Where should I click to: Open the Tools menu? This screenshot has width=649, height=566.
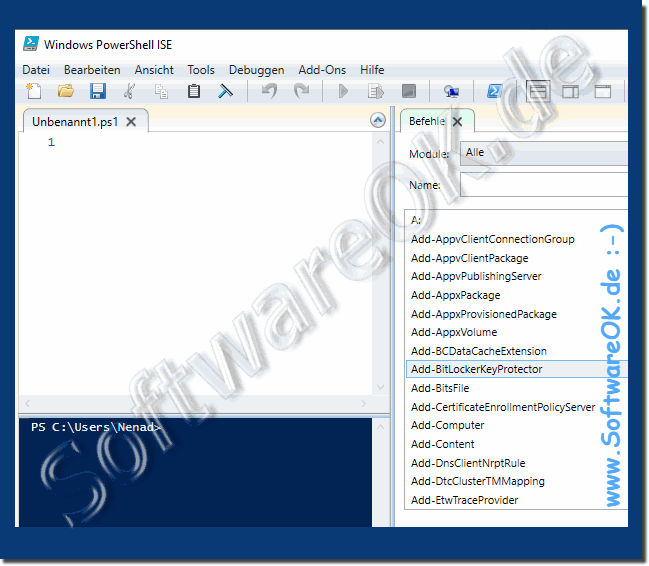[x=201, y=70]
